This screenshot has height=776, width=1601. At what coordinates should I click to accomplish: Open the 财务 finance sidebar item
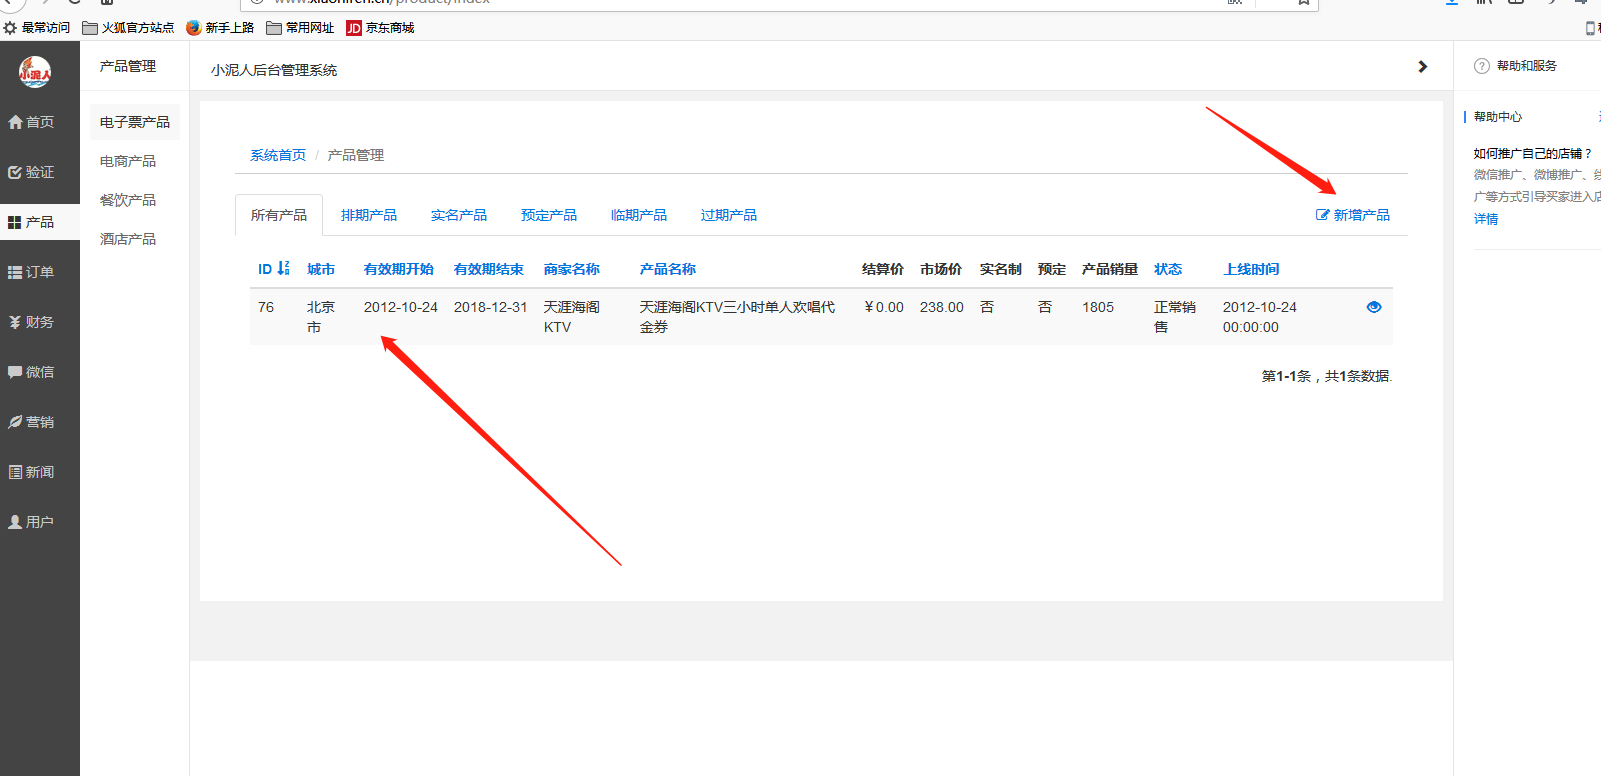click(x=32, y=322)
